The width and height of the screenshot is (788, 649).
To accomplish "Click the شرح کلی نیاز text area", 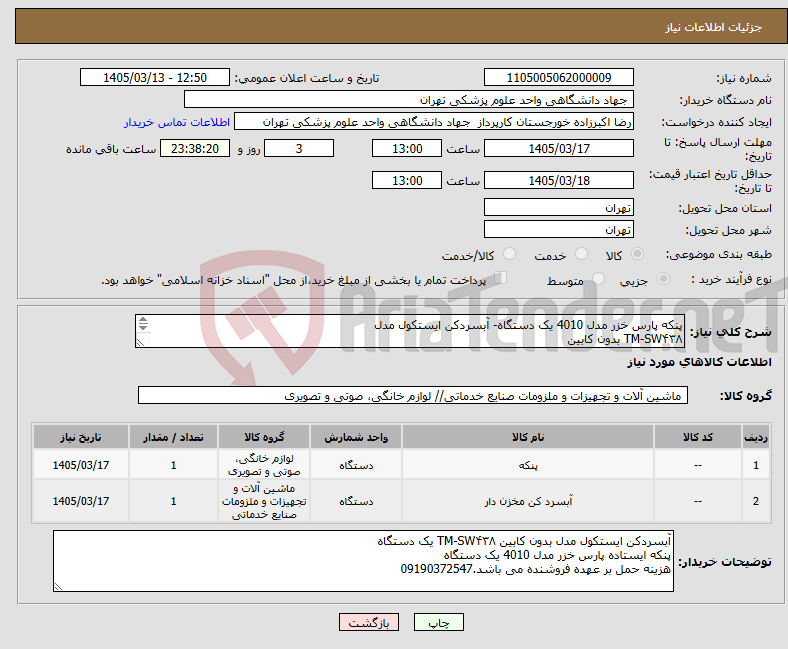I will point(410,331).
